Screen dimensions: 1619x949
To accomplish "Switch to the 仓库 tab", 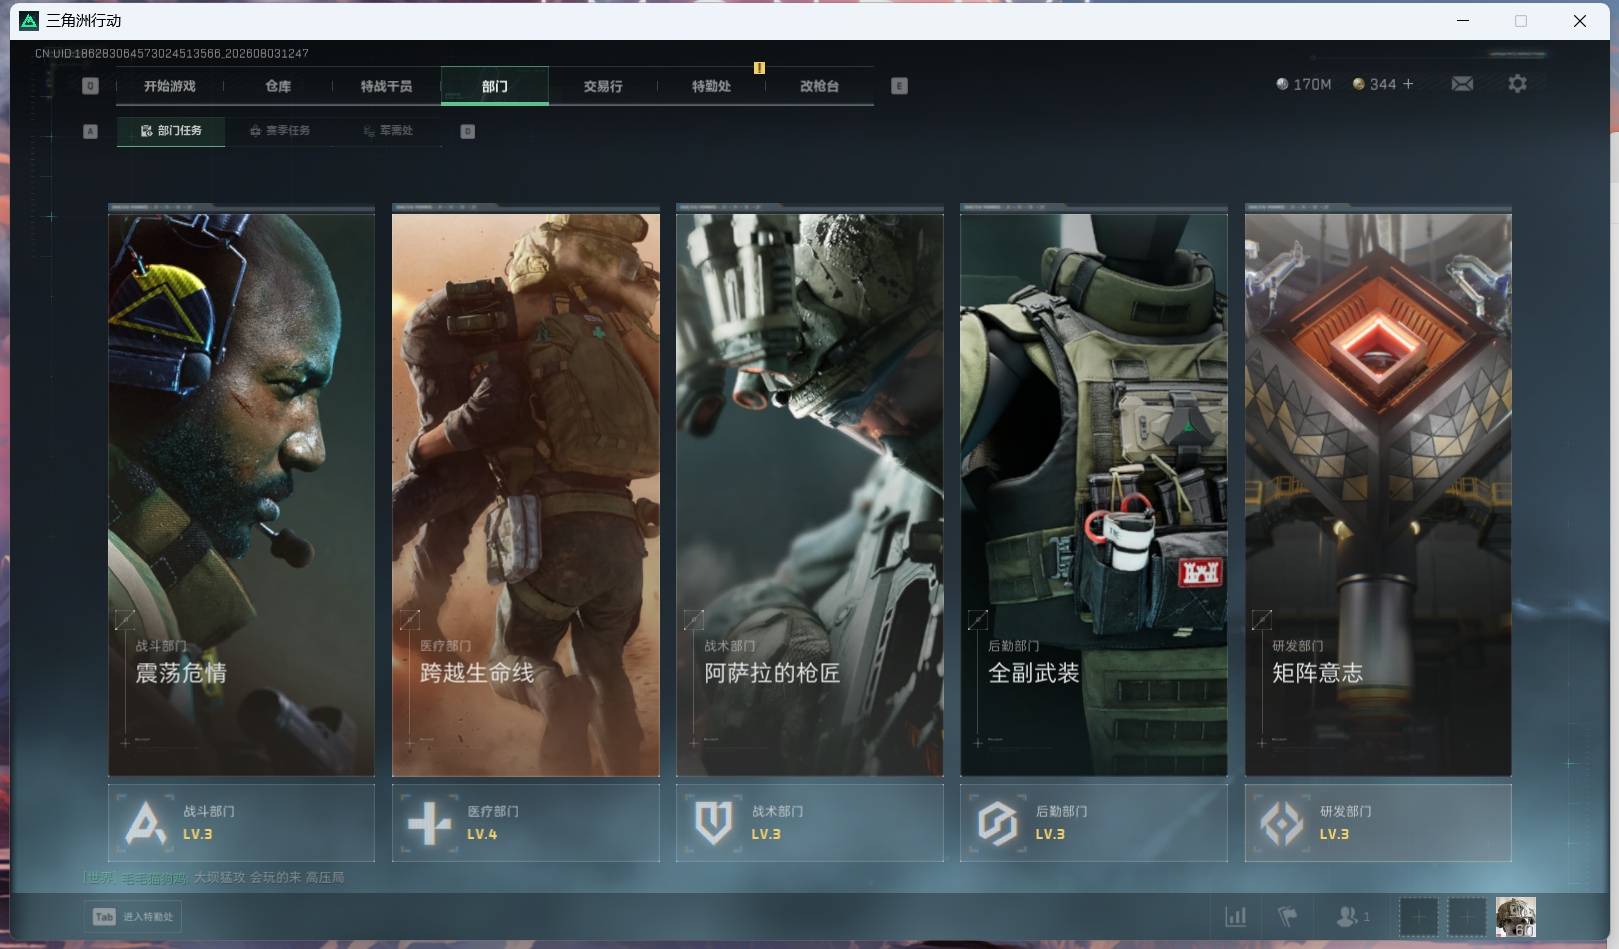I will (x=278, y=86).
